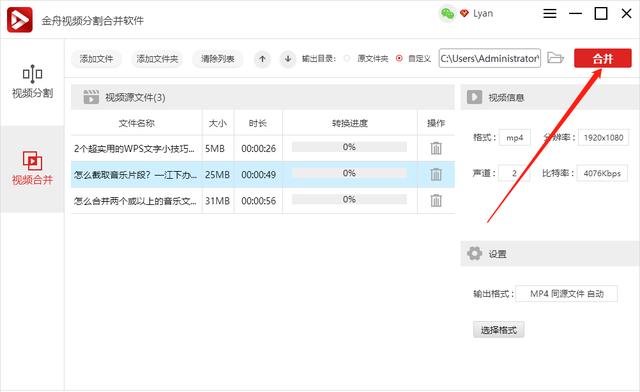Click the Lyan username
The image size is (640, 392).
(x=483, y=13)
